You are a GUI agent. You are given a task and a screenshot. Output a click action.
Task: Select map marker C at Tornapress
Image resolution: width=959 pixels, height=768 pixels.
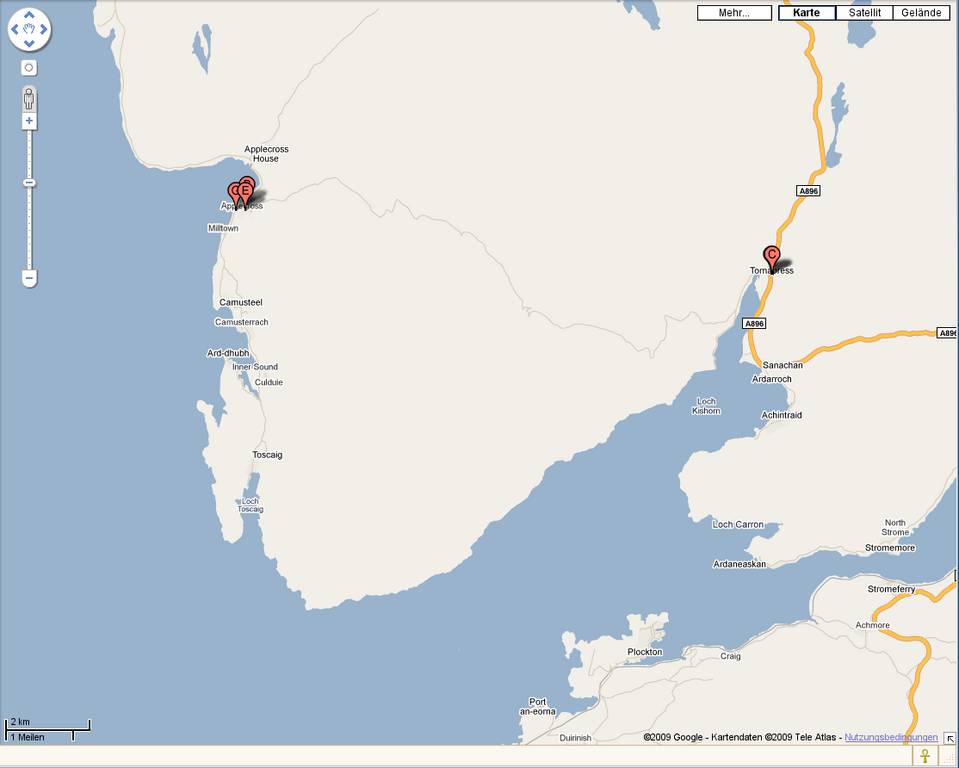[x=771, y=258]
